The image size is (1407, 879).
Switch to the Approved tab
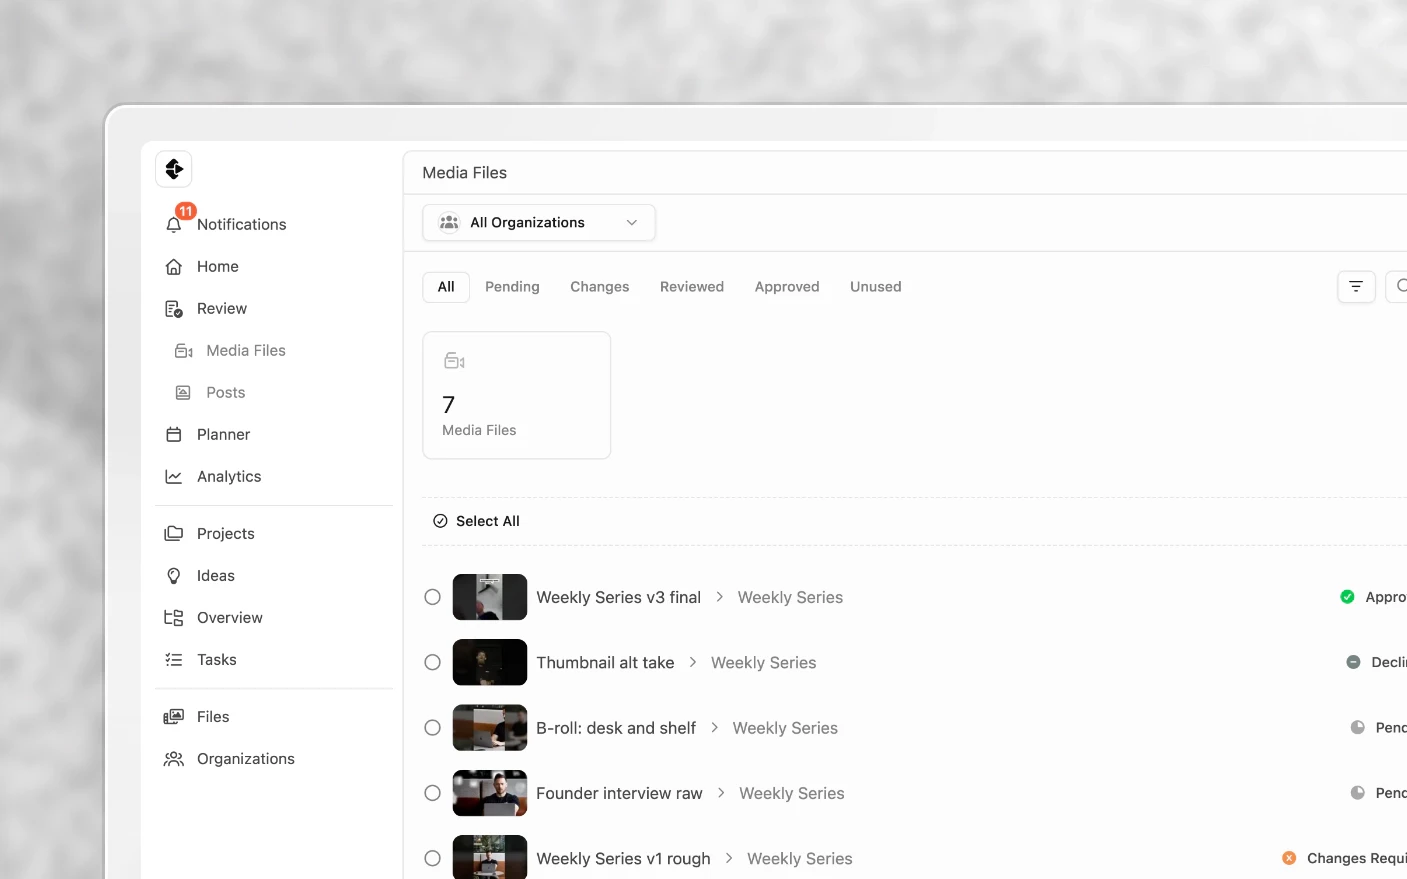pyautogui.click(x=787, y=287)
